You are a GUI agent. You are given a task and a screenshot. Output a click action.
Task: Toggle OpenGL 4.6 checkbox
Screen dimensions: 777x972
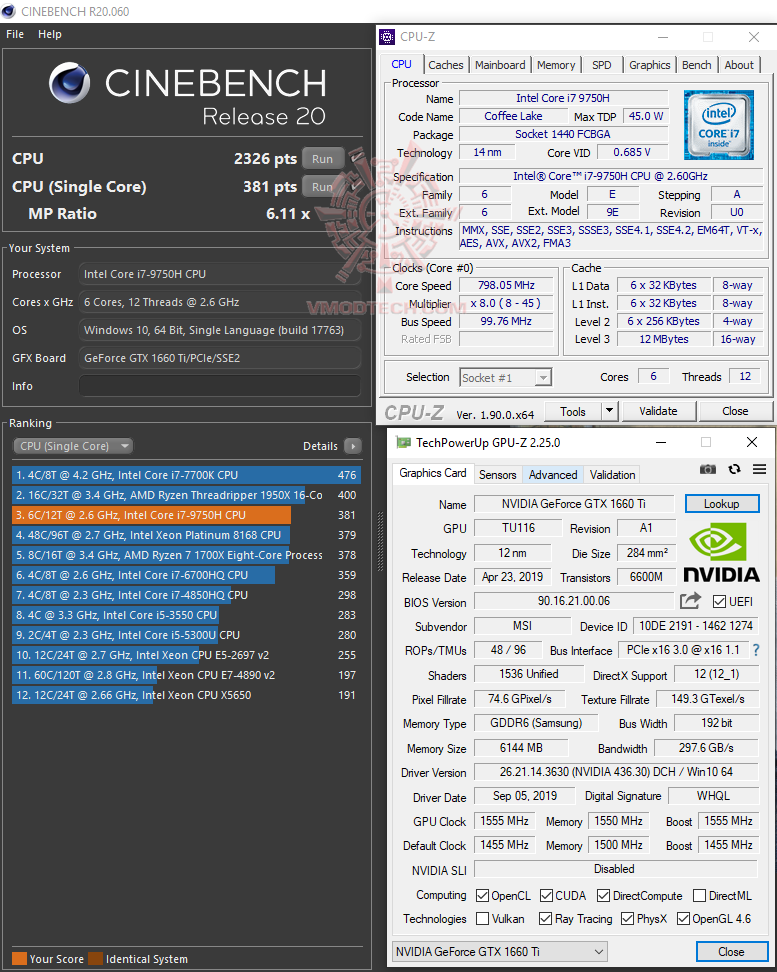(x=683, y=919)
